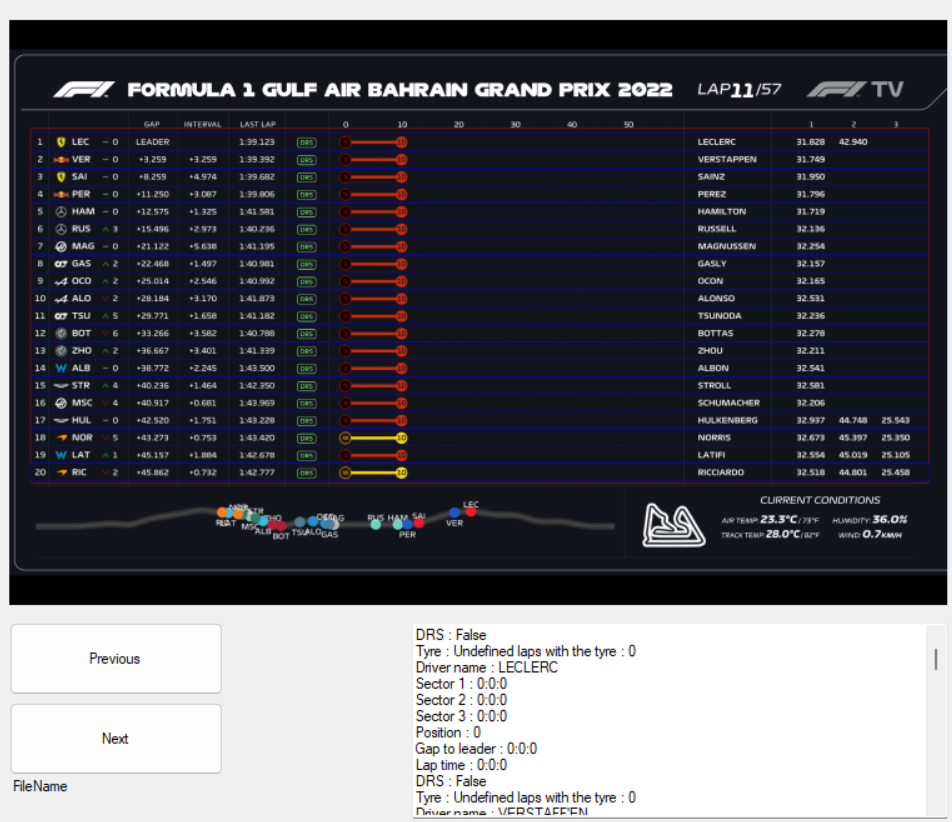Click the yellow tyre stint bar for Ricciardo
The height and width of the screenshot is (822, 952).
[x=373, y=472]
